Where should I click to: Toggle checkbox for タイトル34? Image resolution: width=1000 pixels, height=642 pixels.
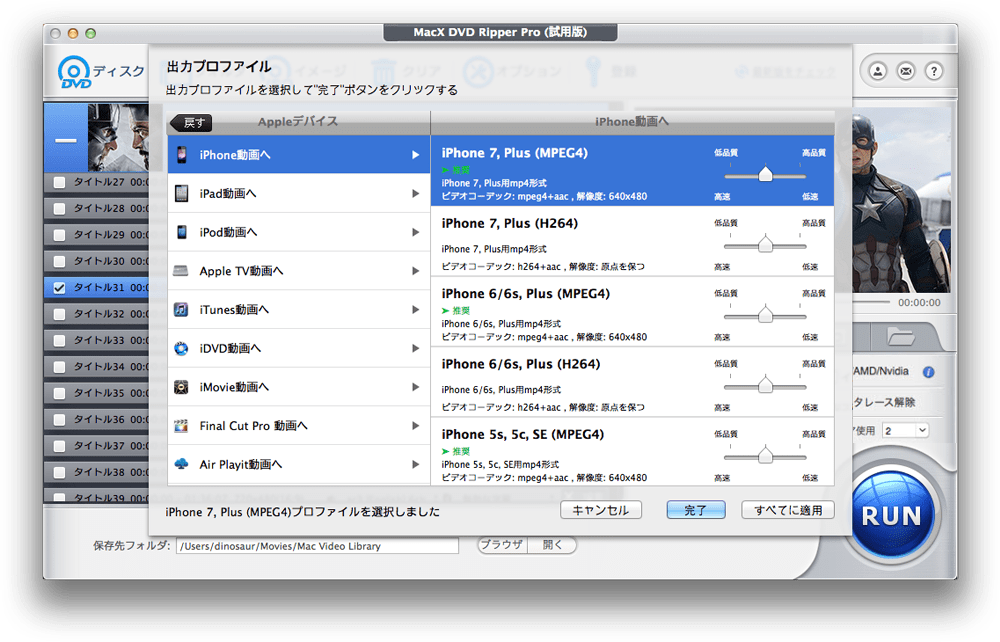point(59,367)
